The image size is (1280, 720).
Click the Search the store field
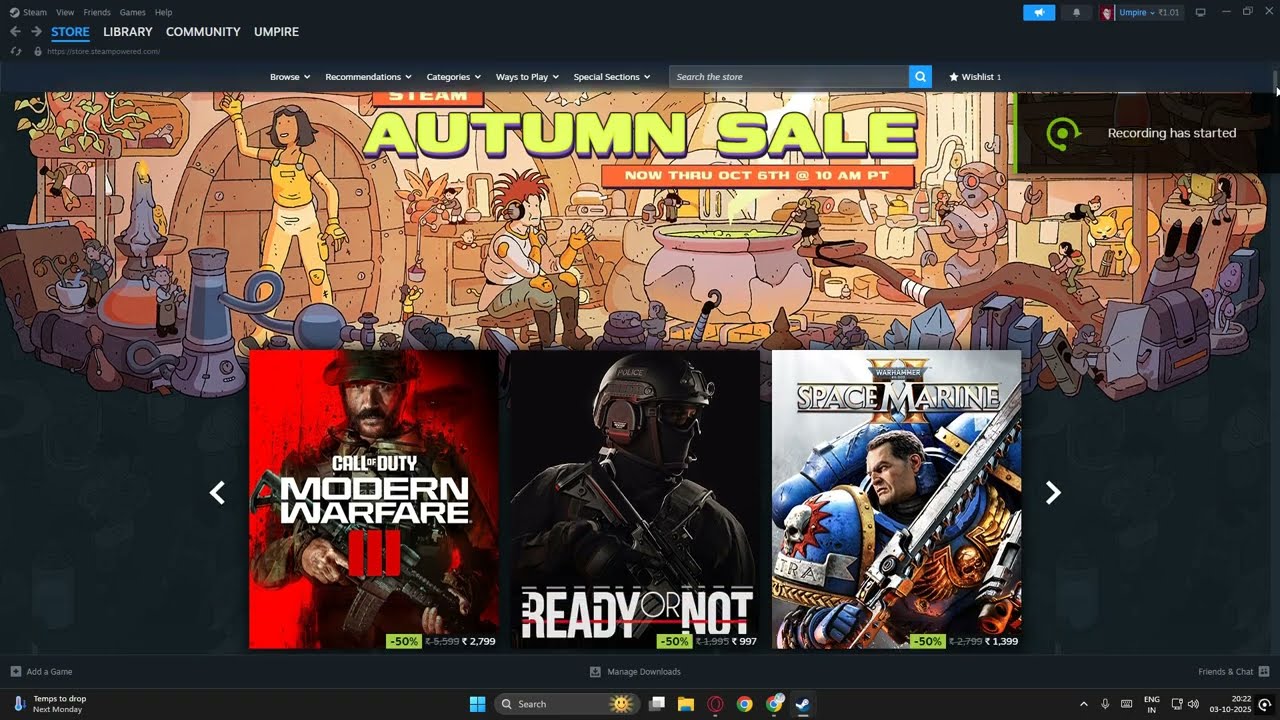pyautogui.click(x=789, y=77)
